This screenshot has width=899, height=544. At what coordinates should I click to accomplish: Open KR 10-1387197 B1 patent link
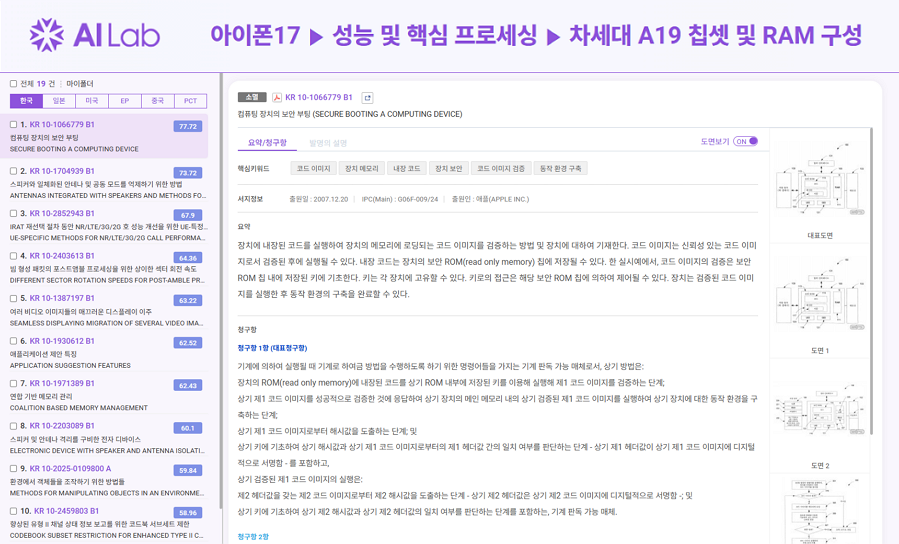[x=62, y=298]
